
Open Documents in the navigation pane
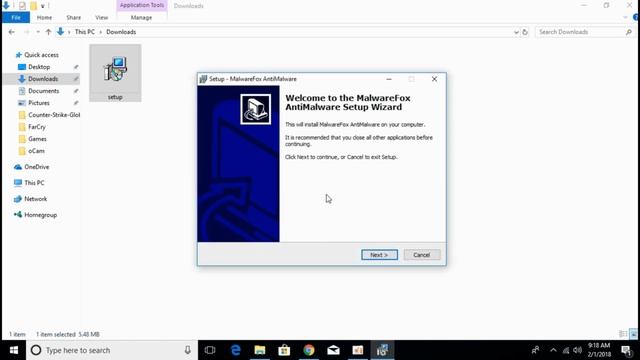(x=43, y=91)
